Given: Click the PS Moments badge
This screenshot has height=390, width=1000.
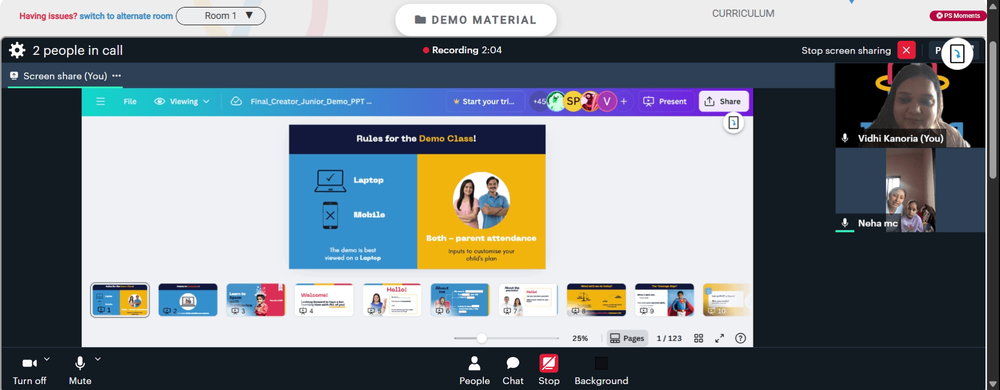Looking at the screenshot, I should [958, 15].
